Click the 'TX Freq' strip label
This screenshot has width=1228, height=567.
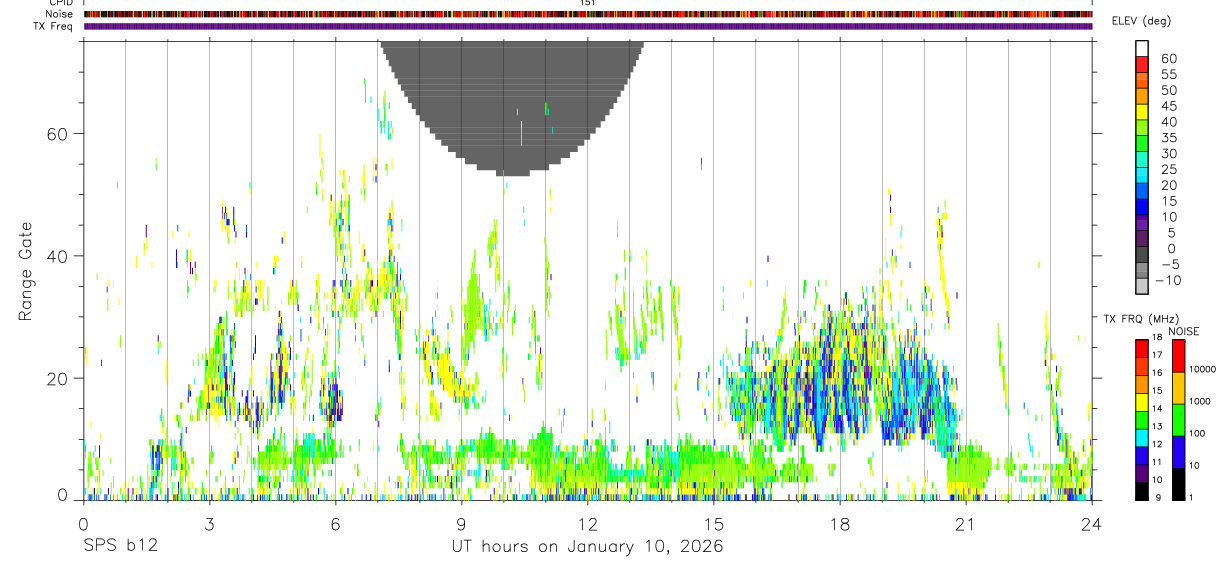(54, 26)
